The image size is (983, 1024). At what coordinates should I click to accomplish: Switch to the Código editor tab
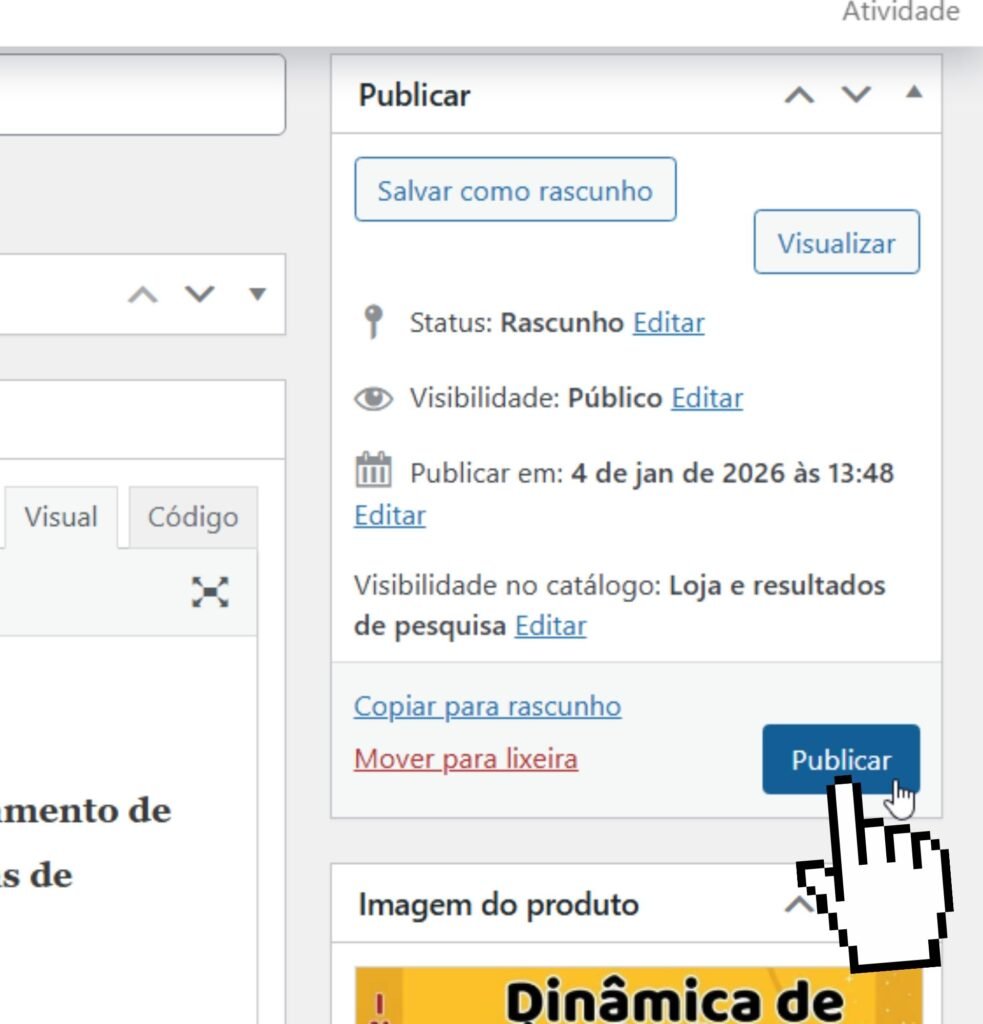coord(193,517)
